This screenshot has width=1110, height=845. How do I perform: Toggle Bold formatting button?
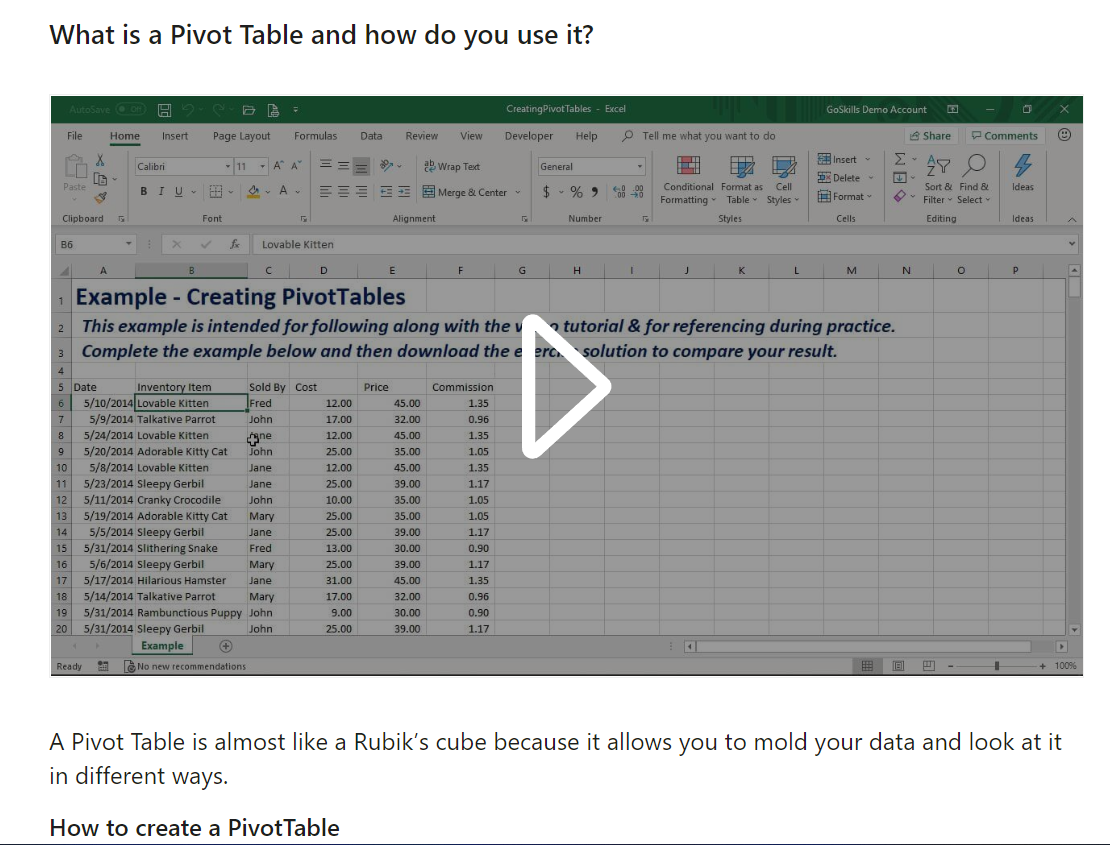pyautogui.click(x=144, y=192)
